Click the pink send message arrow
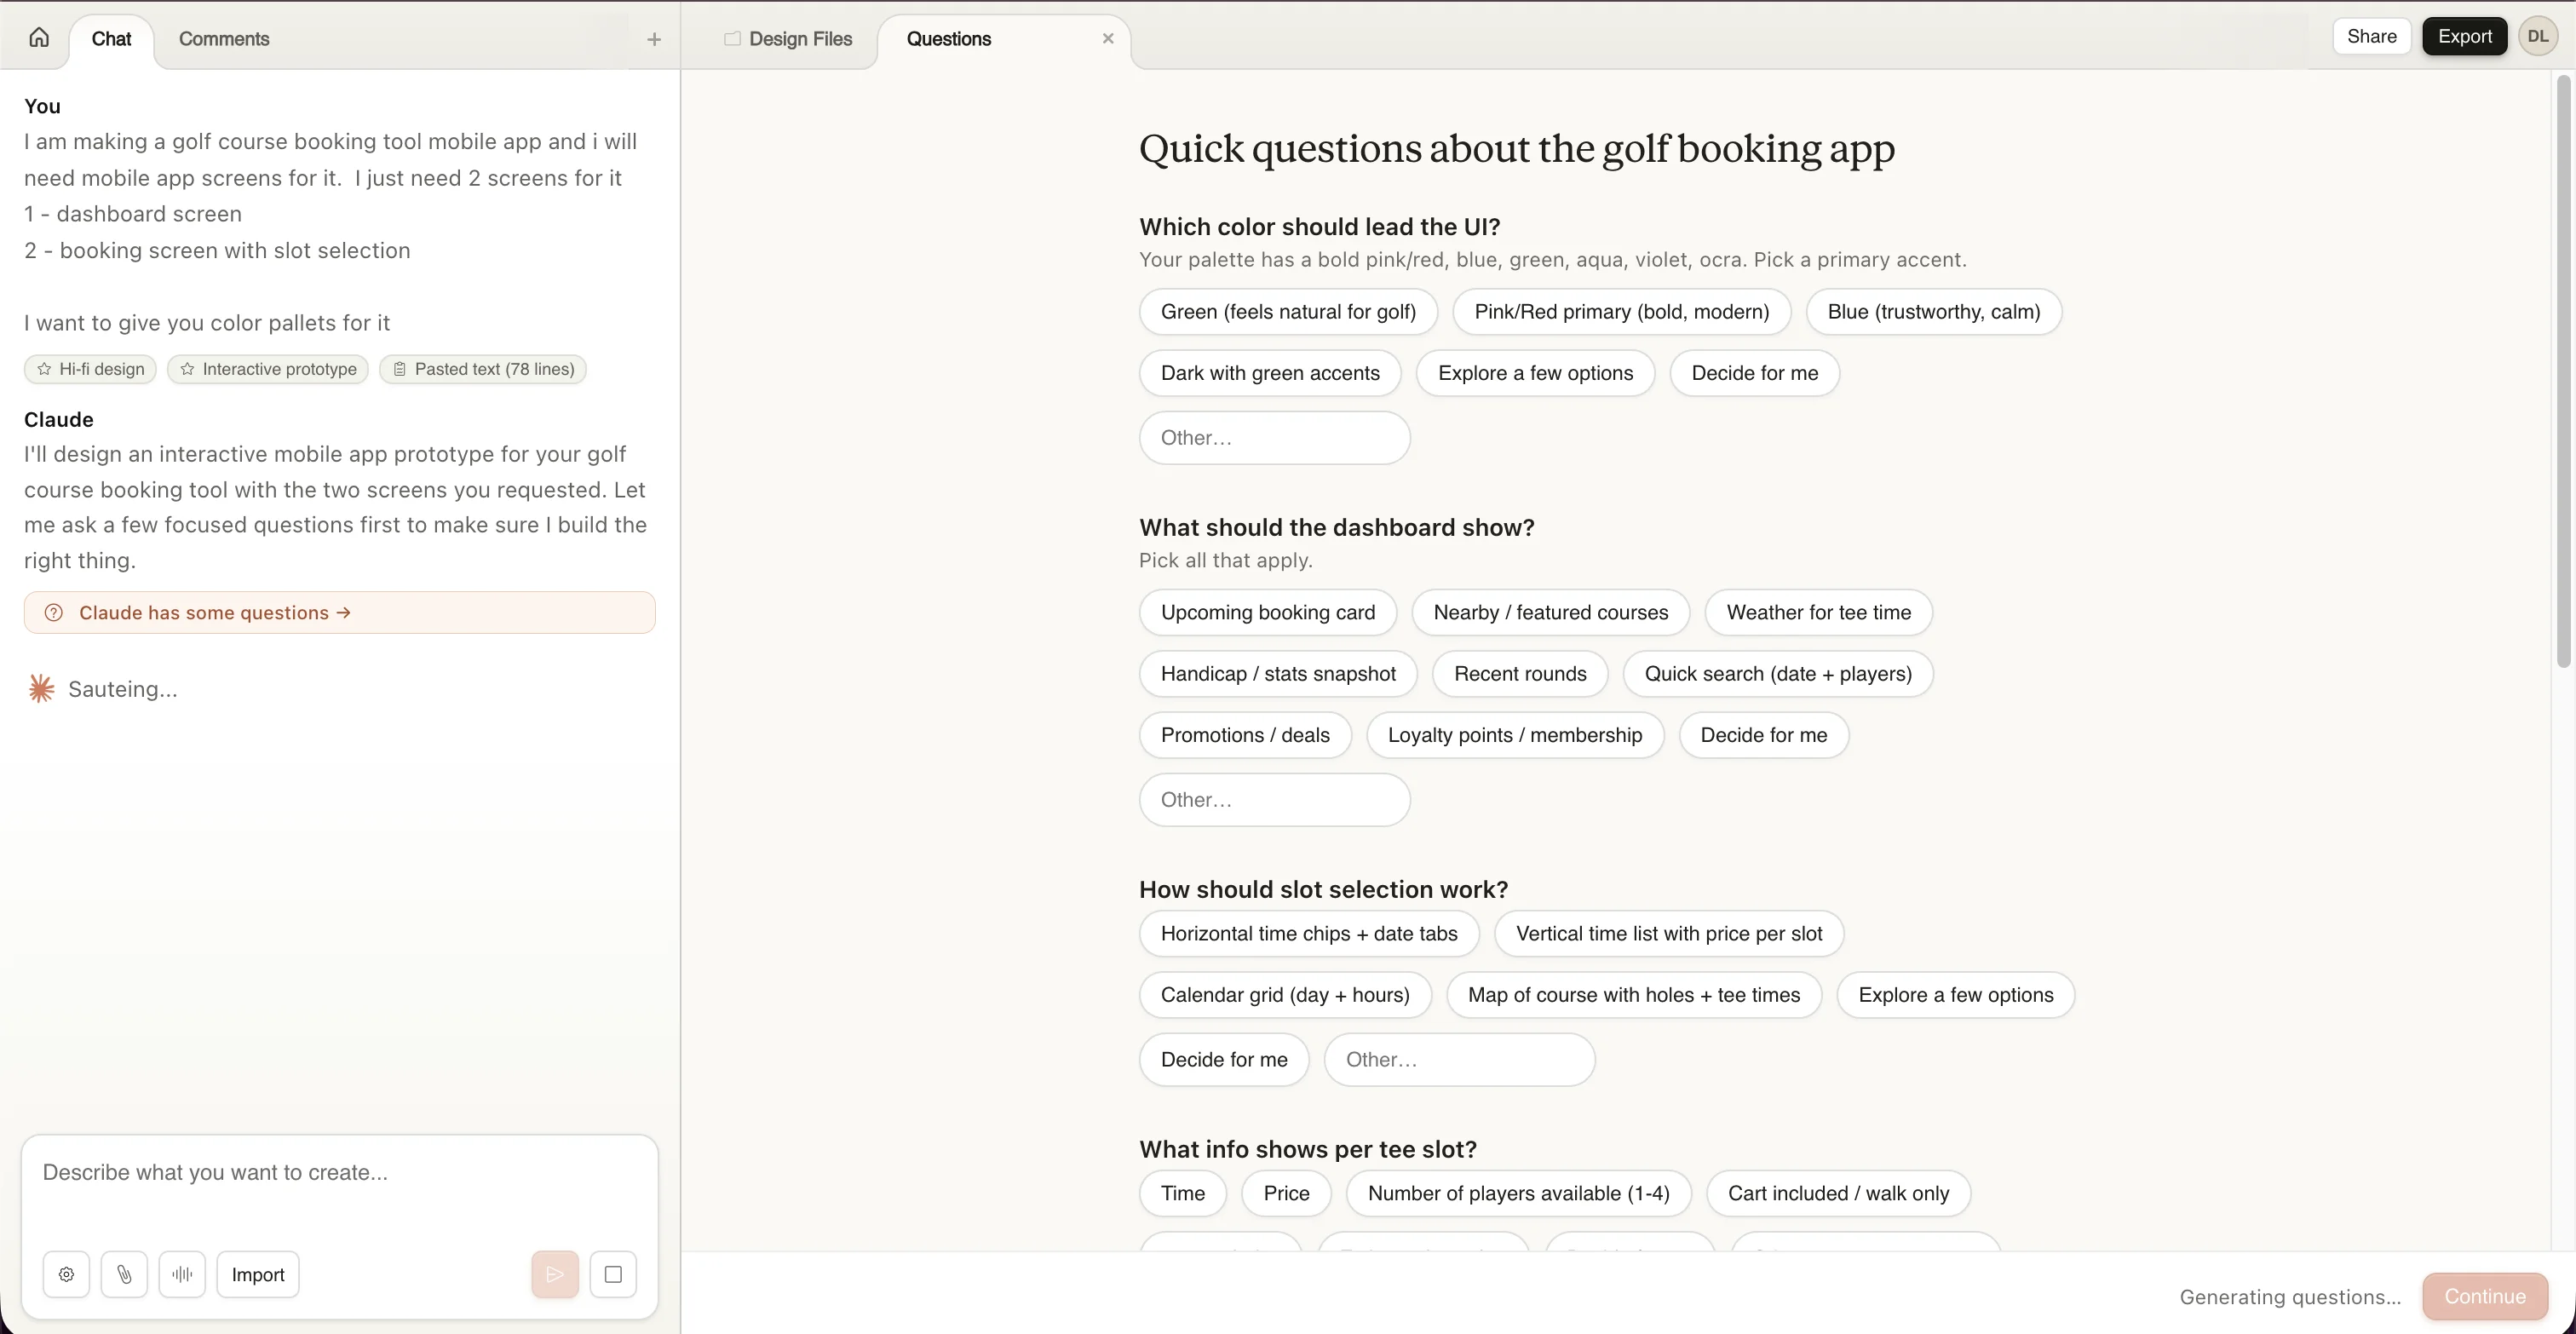 coord(554,1274)
